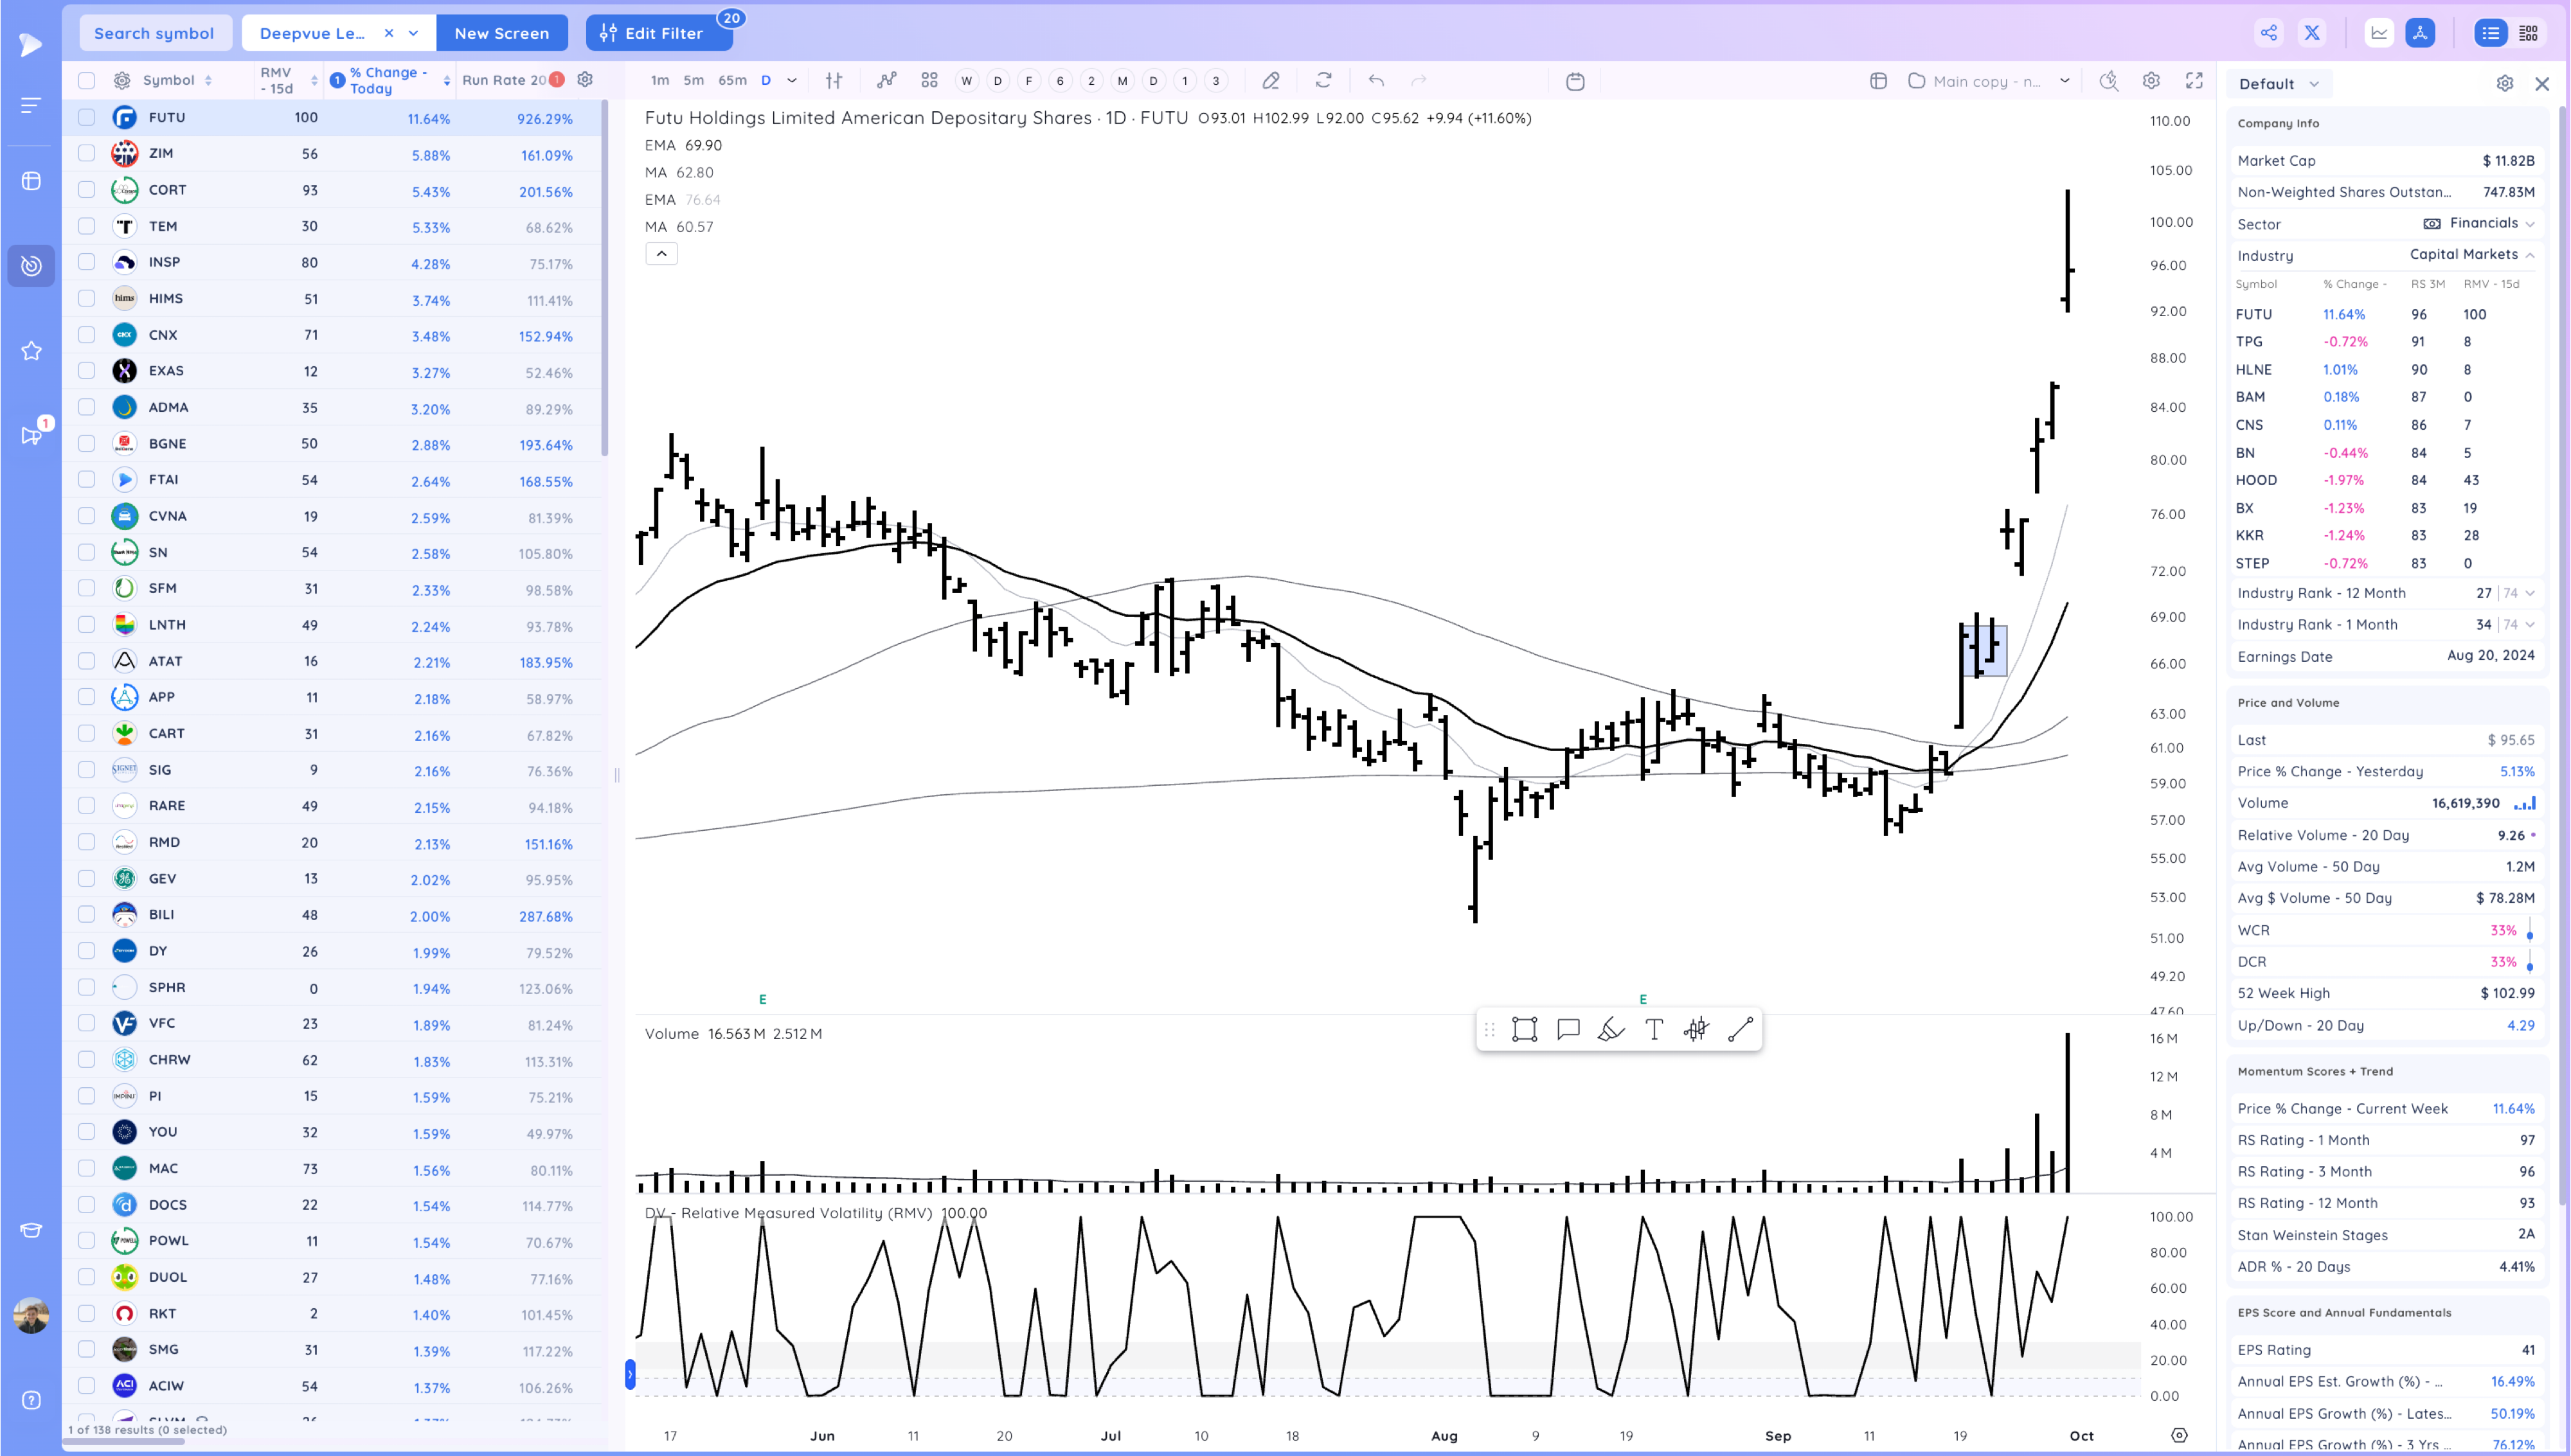Open screener table column settings gear
Image resolution: width=2571 pixels, height=1456 pixels.
[585, 79]
